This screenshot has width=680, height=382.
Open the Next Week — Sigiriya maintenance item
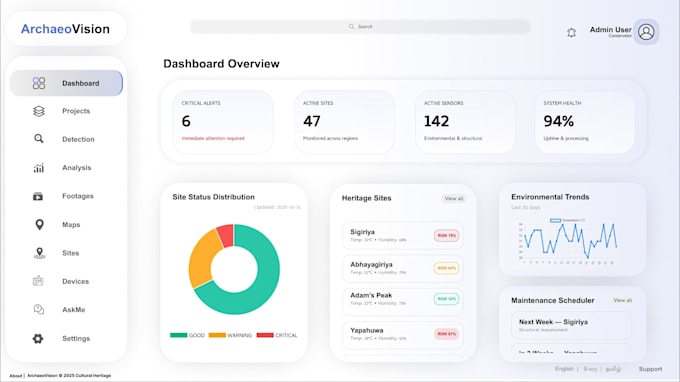[x=572, y=325]
